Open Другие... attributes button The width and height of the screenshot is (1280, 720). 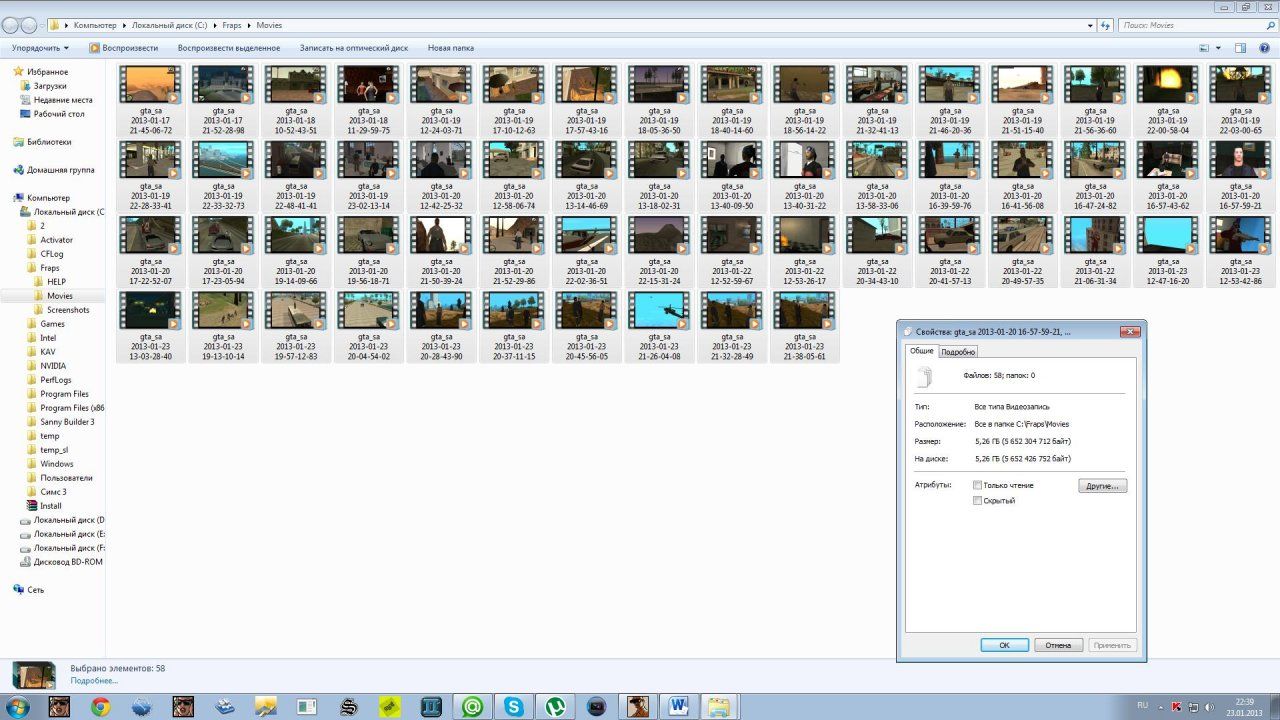1103,486
